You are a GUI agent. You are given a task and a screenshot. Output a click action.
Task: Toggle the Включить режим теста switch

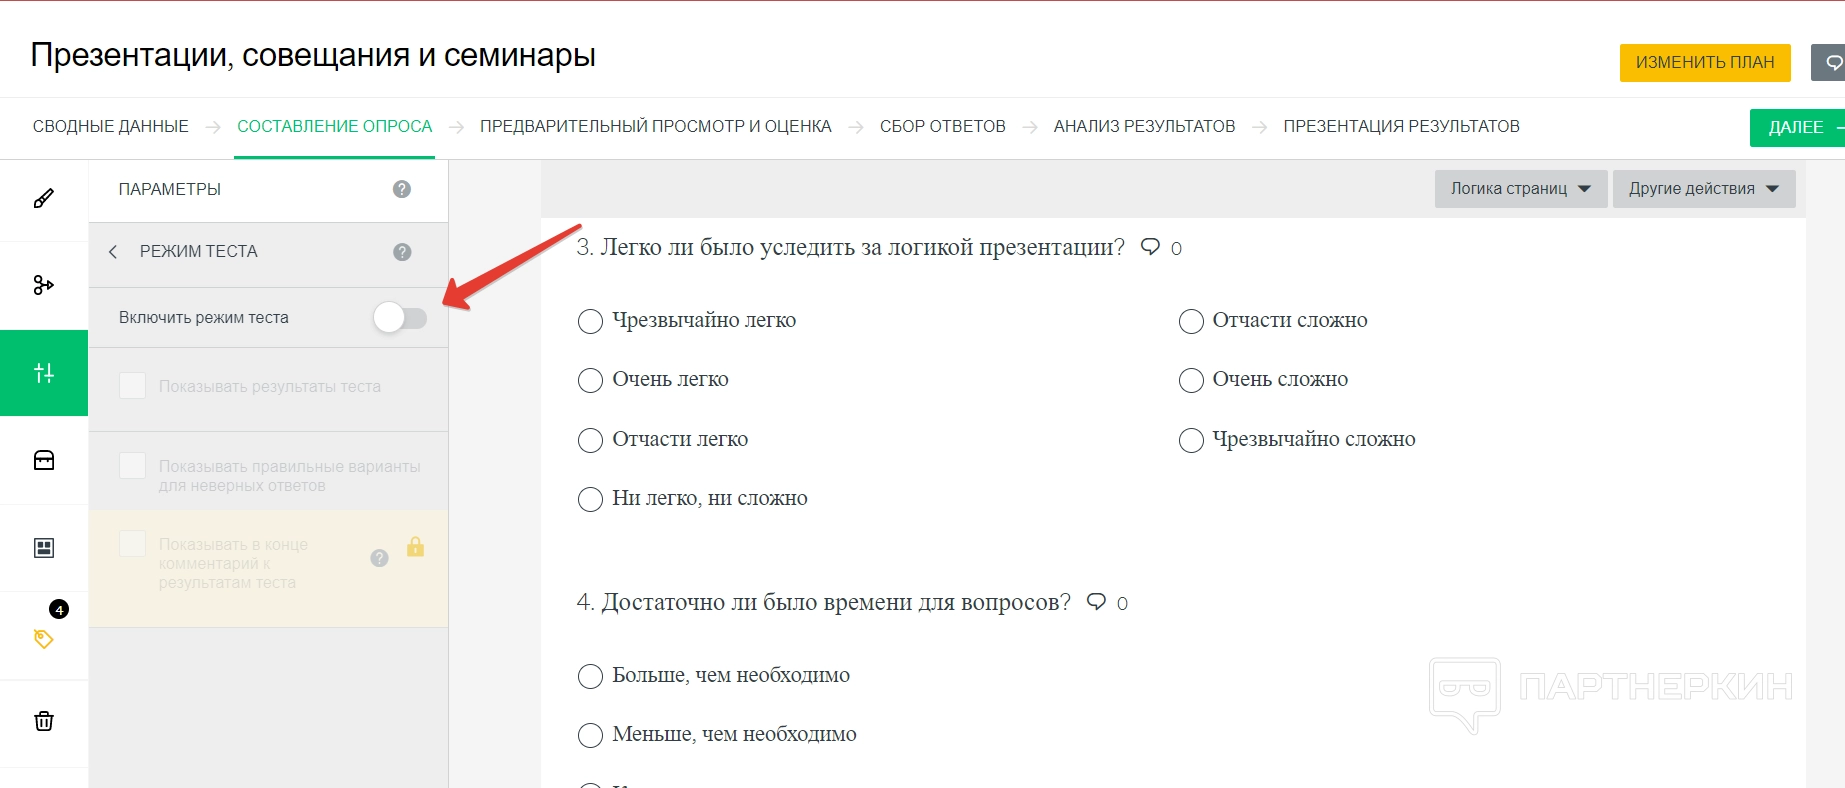[x=400, y=318]
